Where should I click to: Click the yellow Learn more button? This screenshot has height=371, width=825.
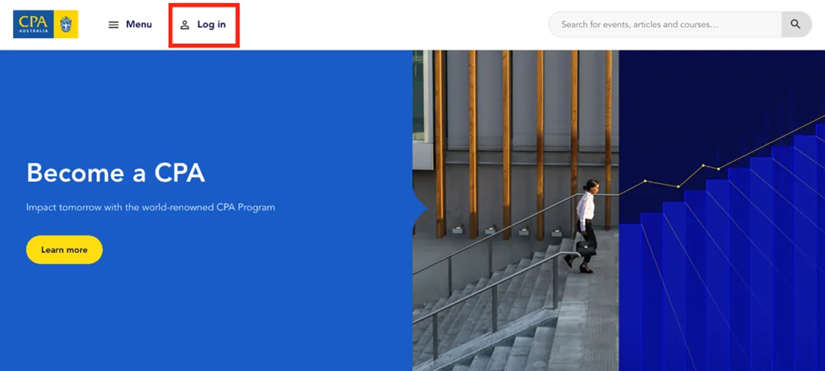64,249
